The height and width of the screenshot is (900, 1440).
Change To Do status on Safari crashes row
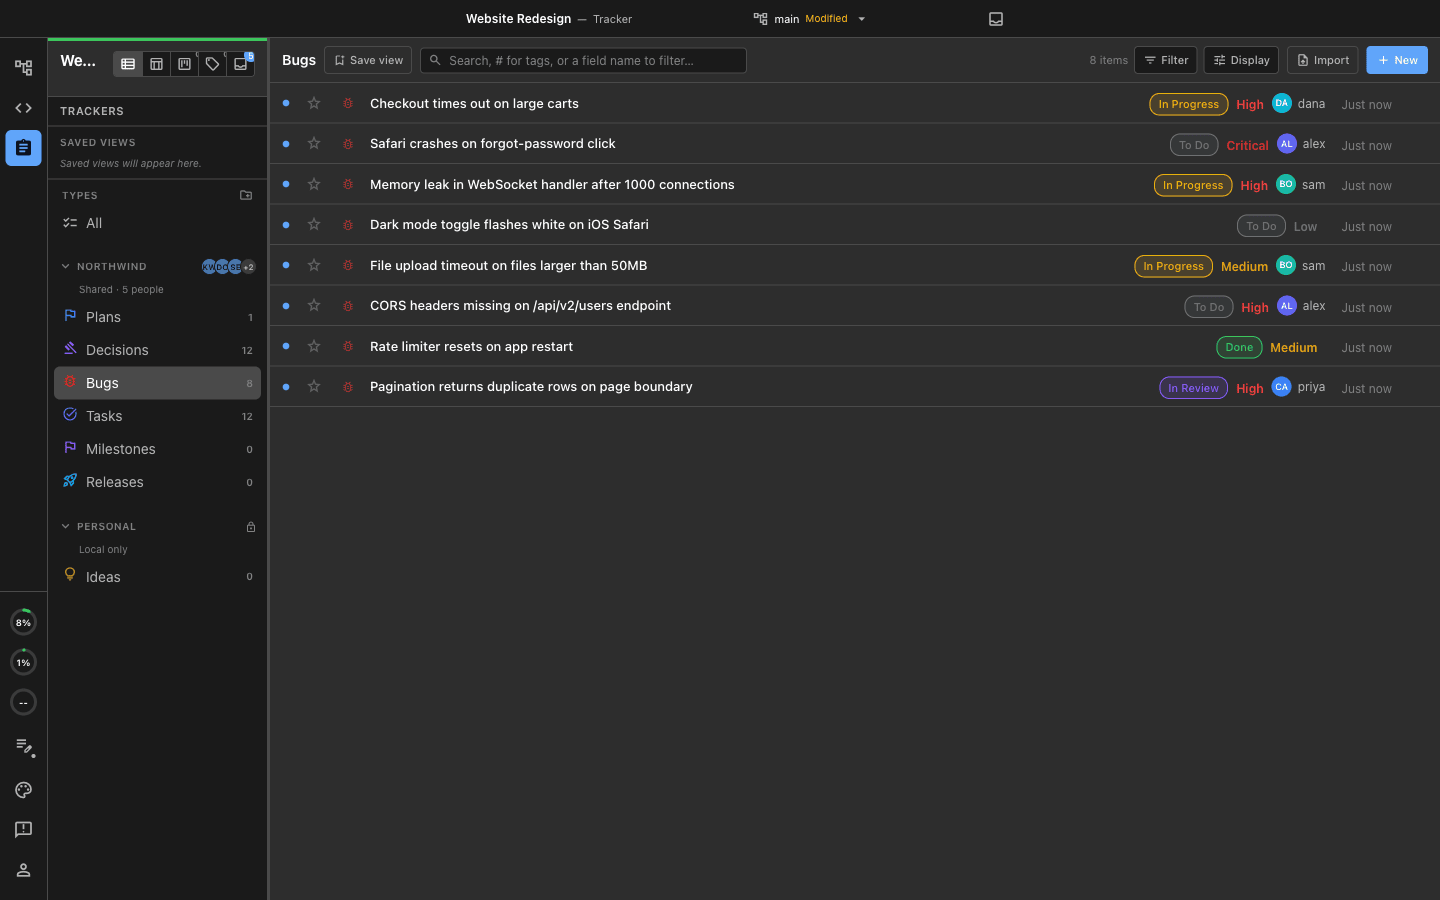click(x=1194, y=145)
